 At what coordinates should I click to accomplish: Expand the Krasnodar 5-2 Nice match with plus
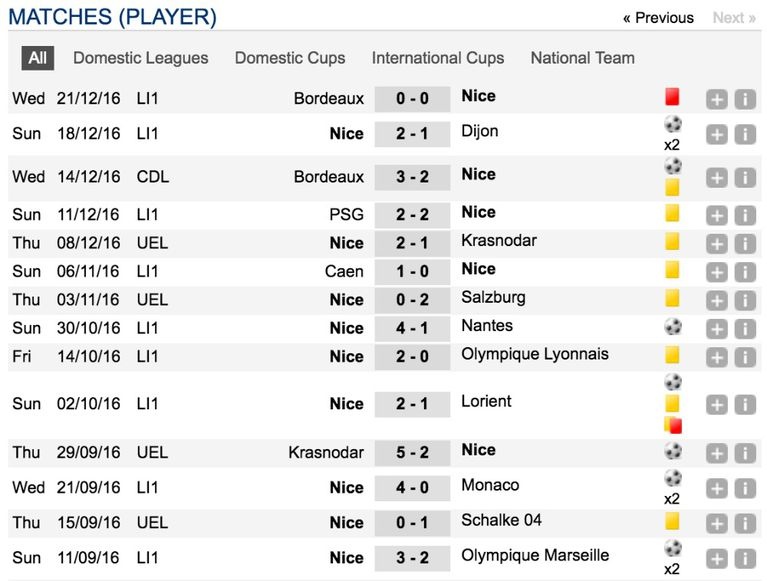tap(716, 453)
